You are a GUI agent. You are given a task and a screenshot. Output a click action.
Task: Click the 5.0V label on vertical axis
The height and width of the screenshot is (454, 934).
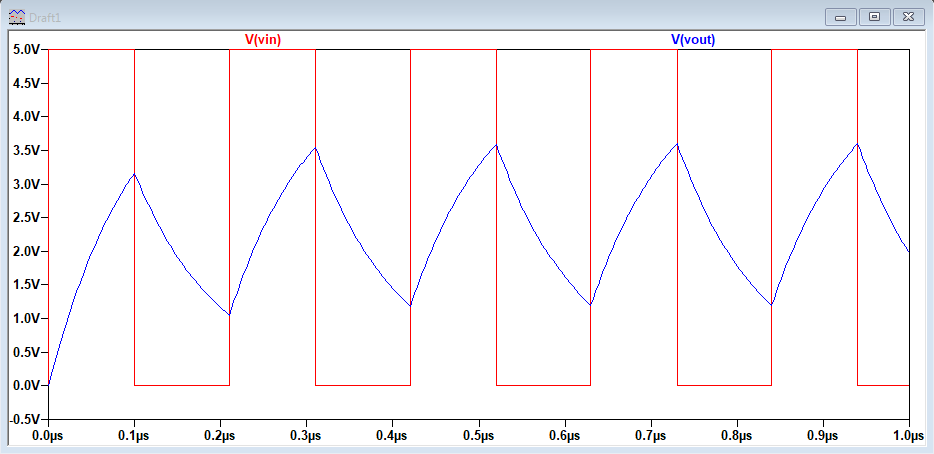(25, 49)
